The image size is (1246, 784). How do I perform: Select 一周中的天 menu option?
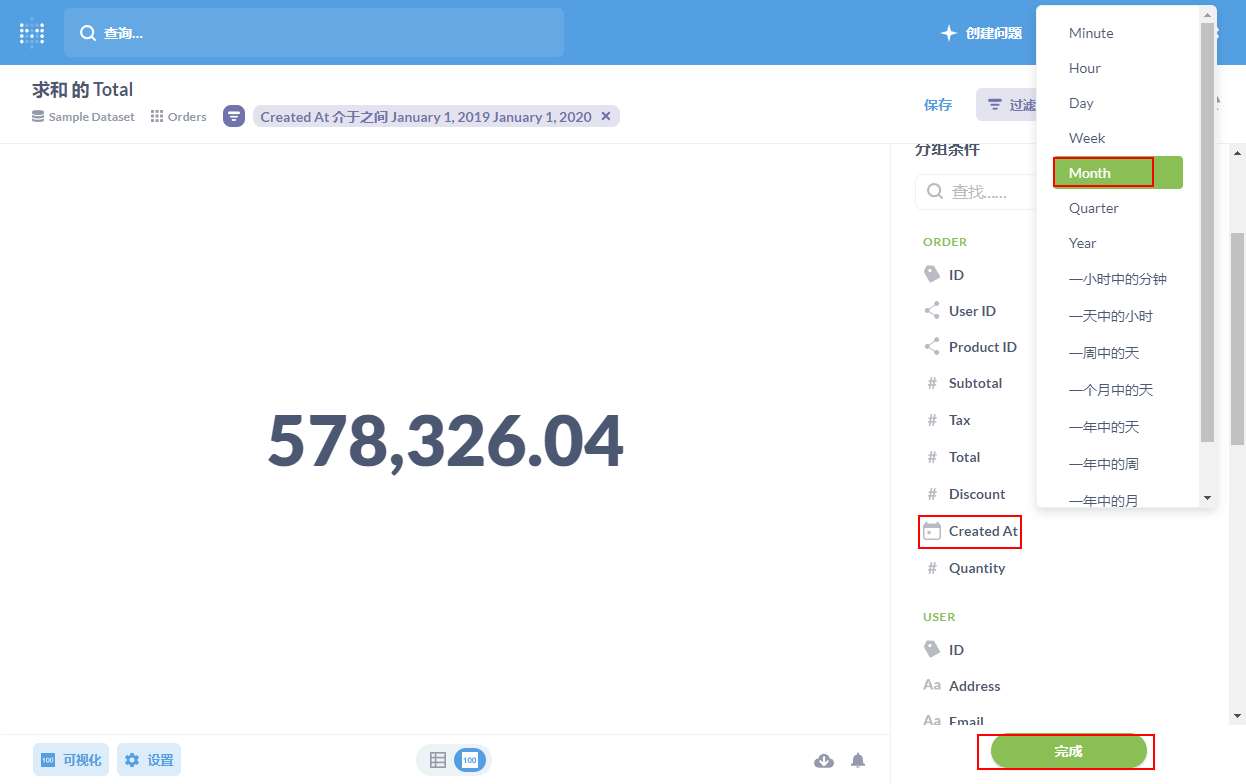coord(1103,353)
